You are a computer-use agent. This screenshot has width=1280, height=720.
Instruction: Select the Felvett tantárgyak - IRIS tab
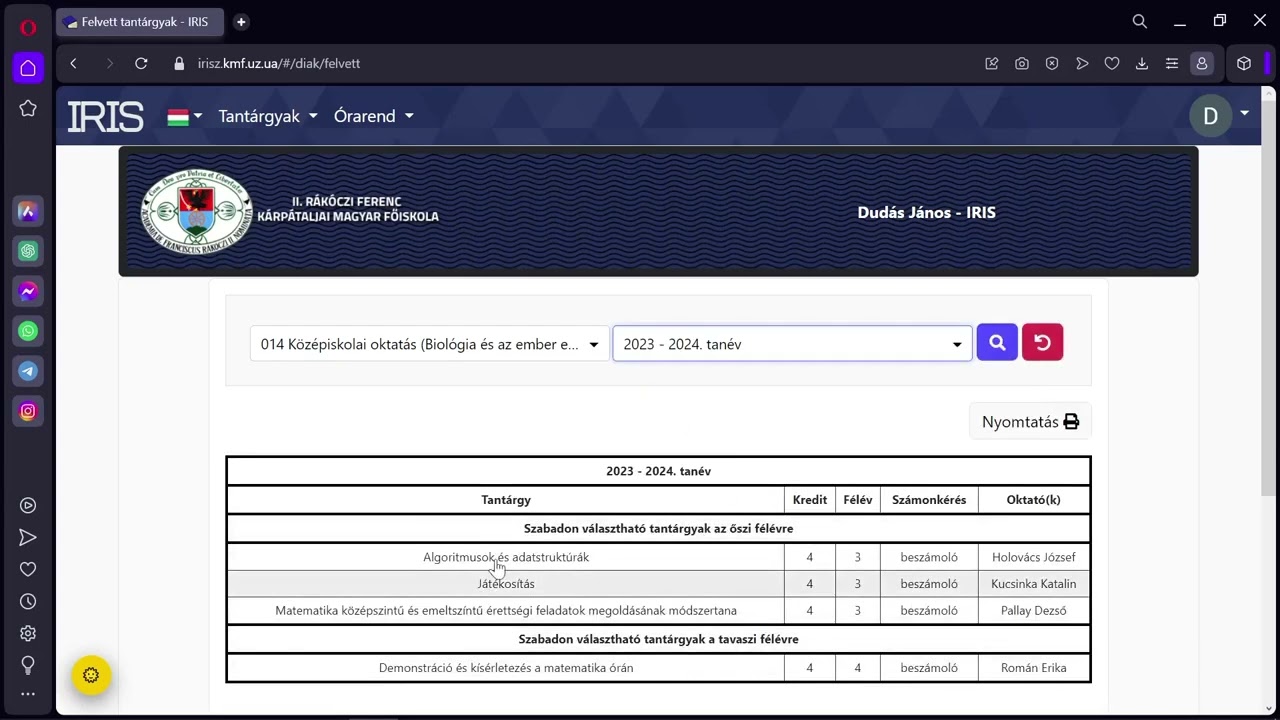pos(140,22)
